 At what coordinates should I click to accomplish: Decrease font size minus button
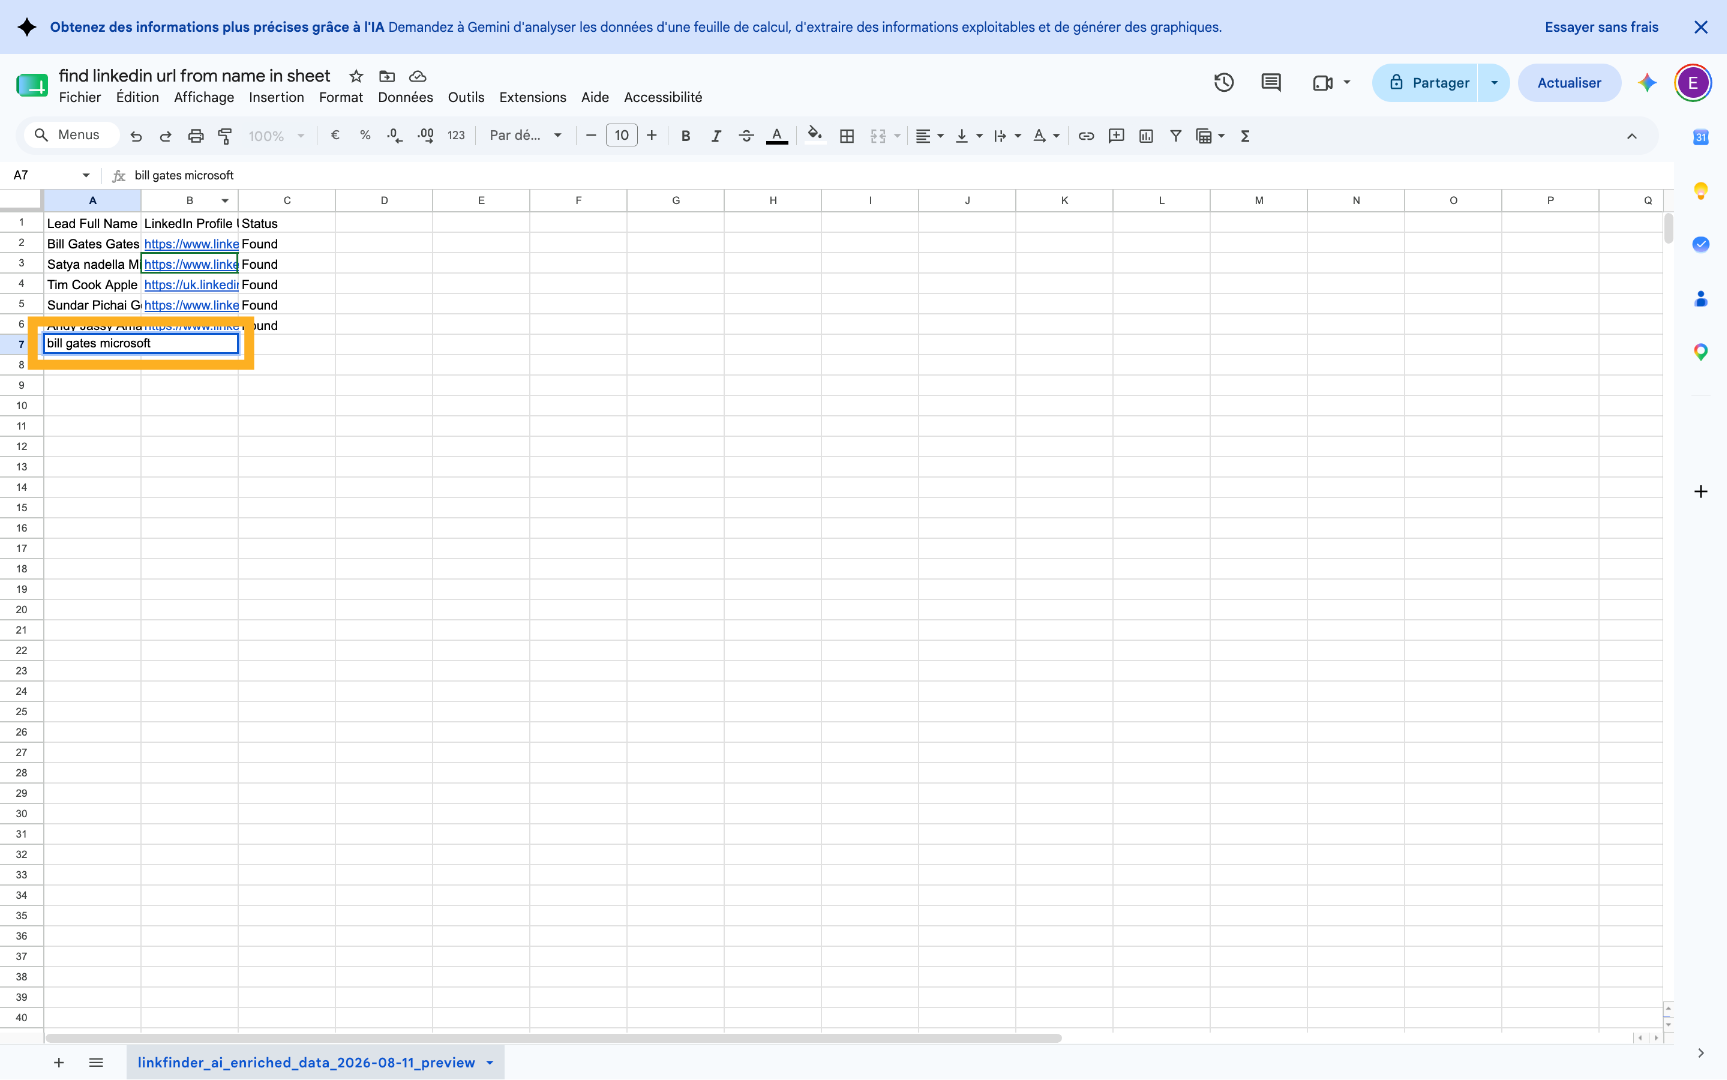pyautogui.click(x=591, y=136)
